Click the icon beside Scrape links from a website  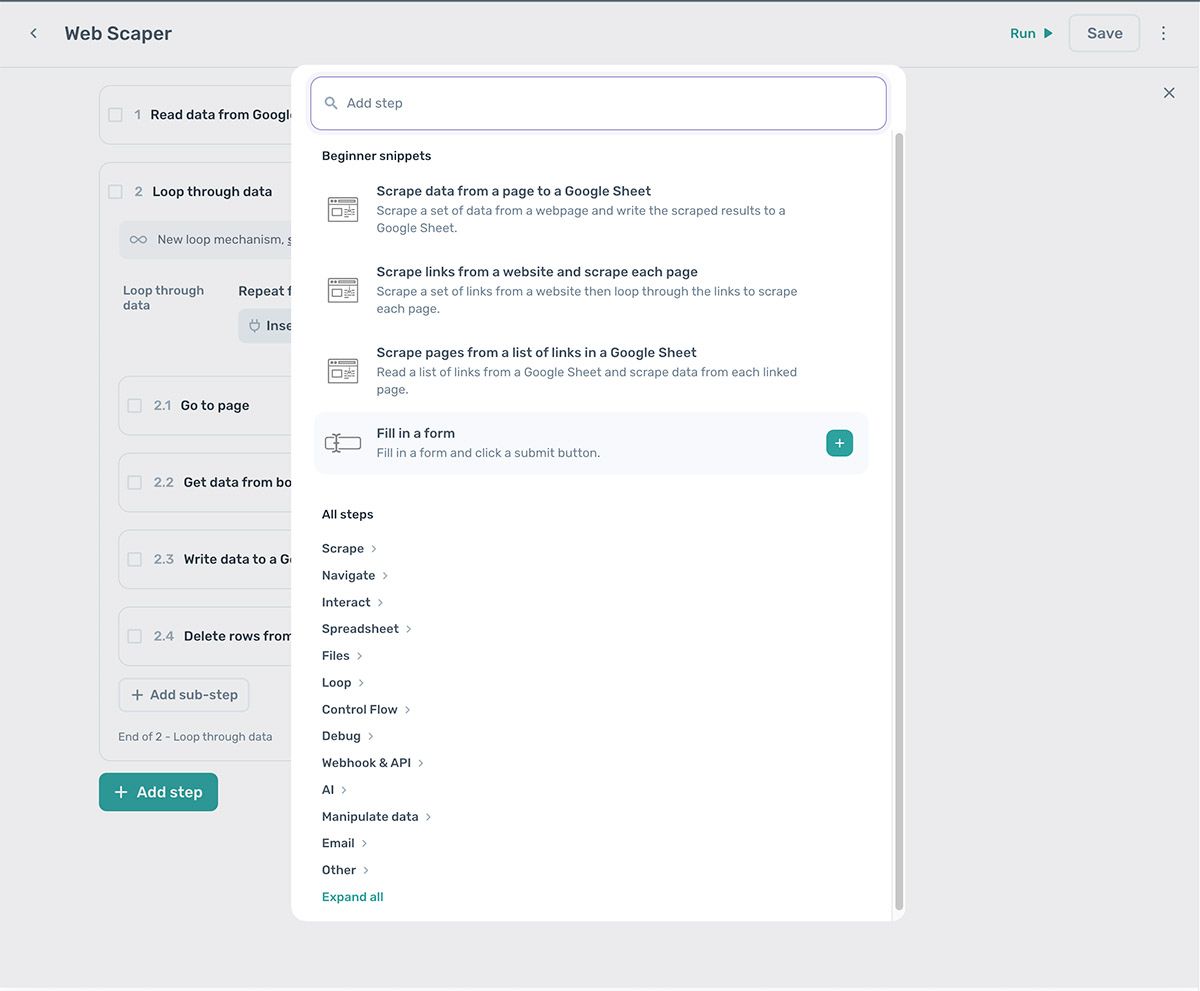(343, 290)
